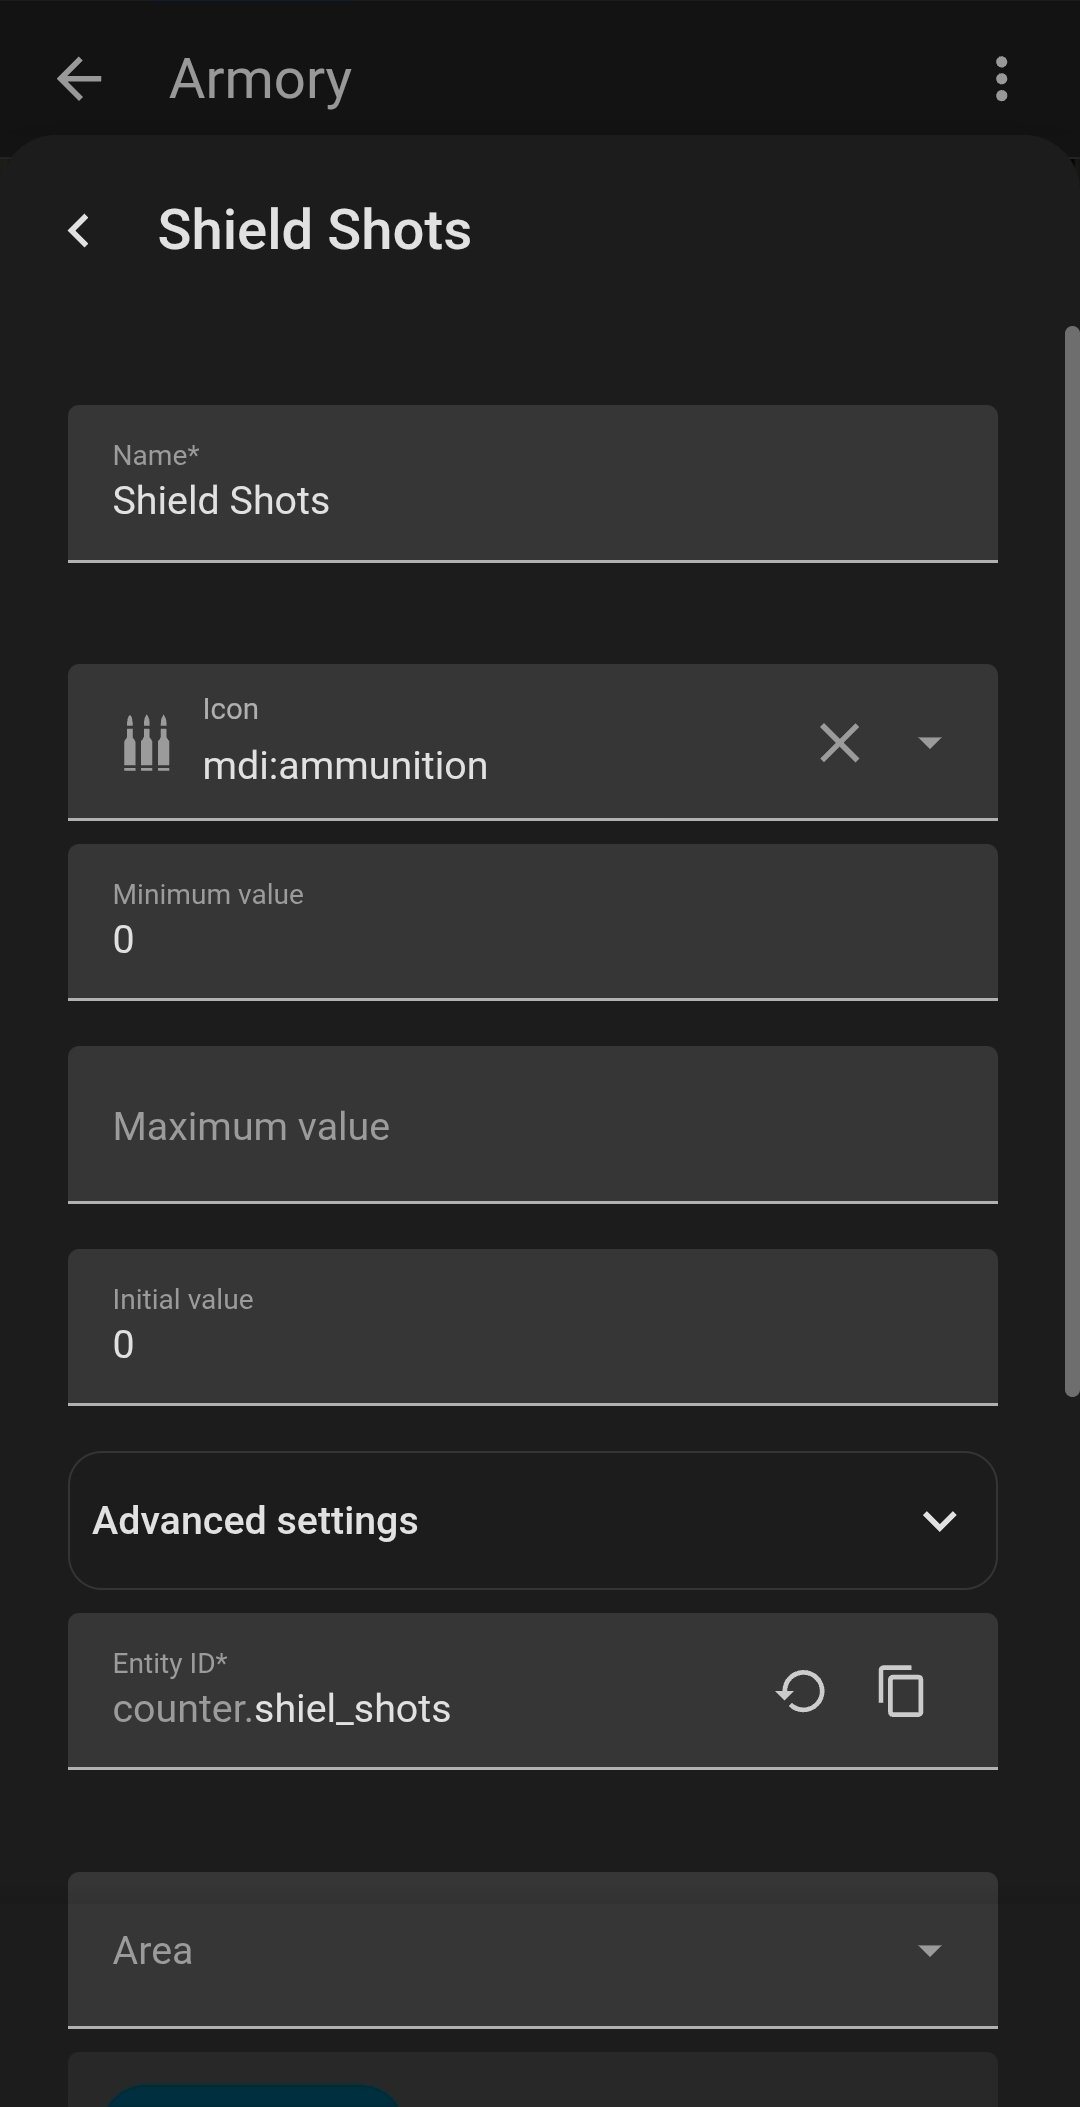This screenshot has height=2107, width=1080.
Task: Select the Initial value field
Action: pyautogui.click(x=533, y=1327)
